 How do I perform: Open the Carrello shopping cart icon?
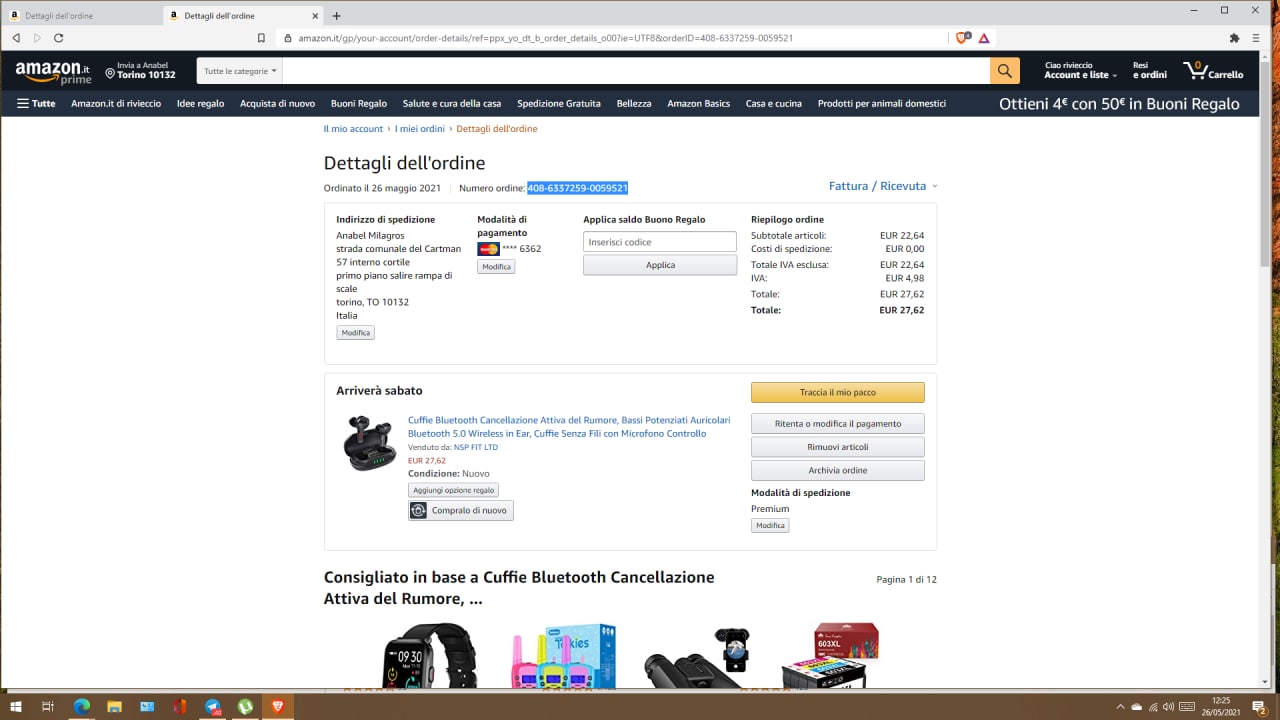point(1213,71)
